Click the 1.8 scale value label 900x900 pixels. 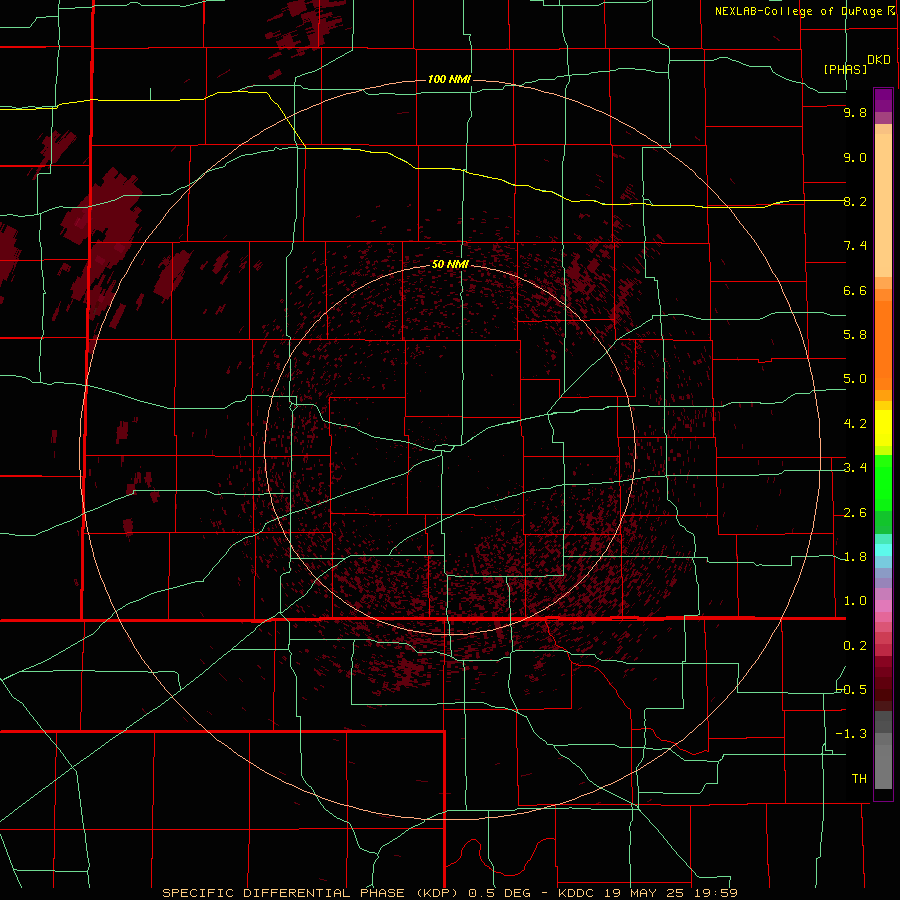click(855, 557)
